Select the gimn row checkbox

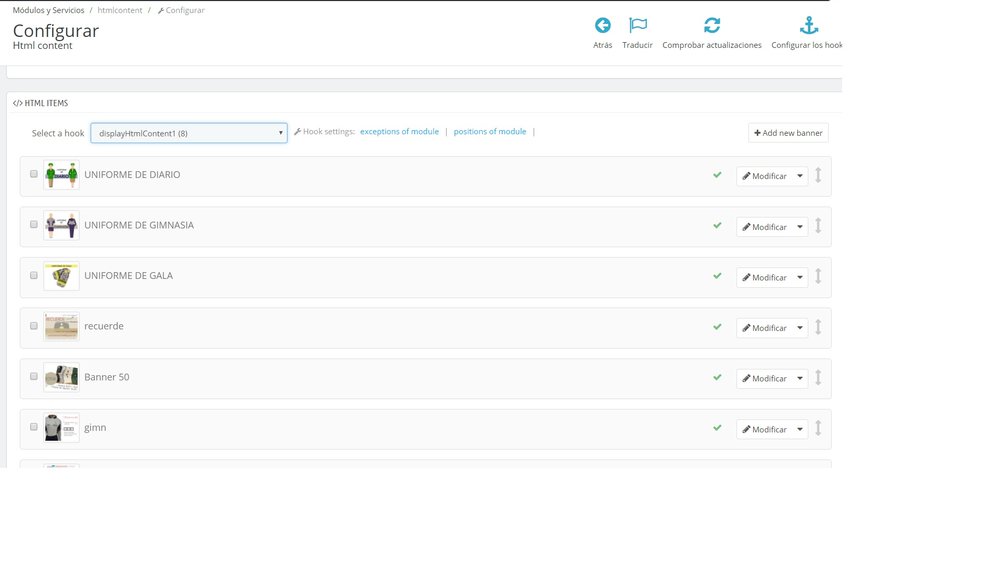click(x=34, y=427)
